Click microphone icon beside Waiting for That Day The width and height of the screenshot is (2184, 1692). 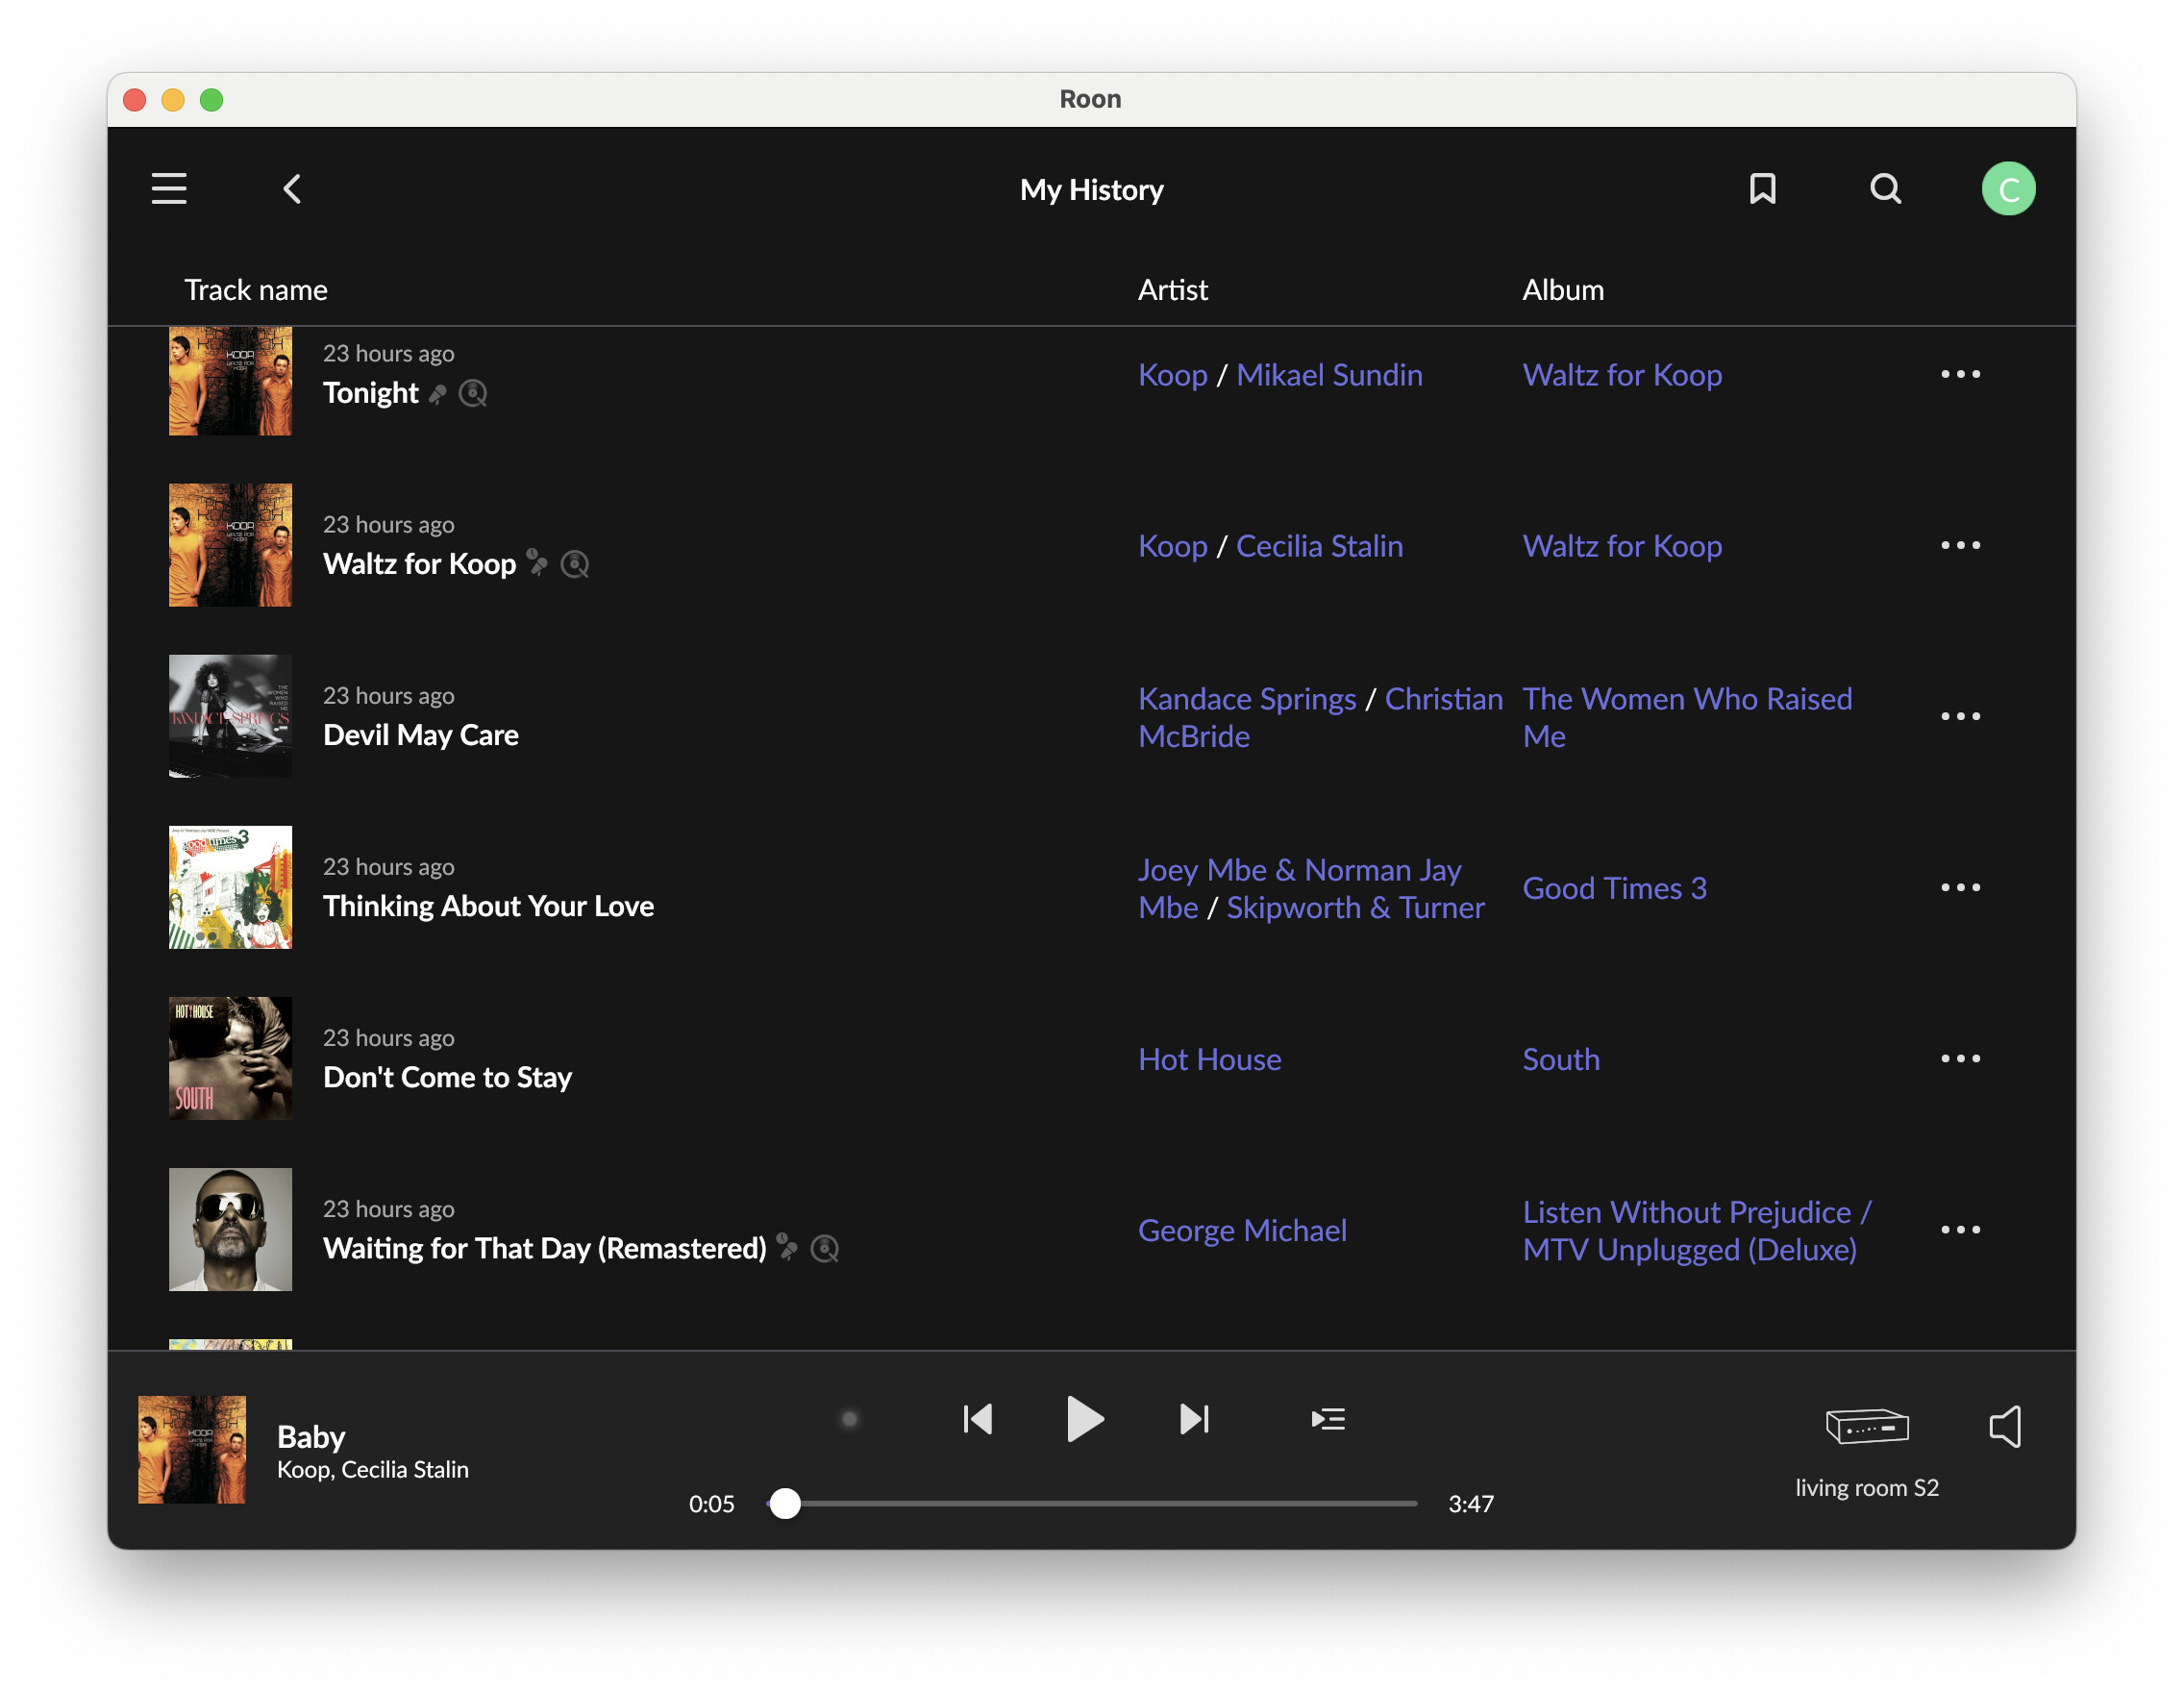788,1247
